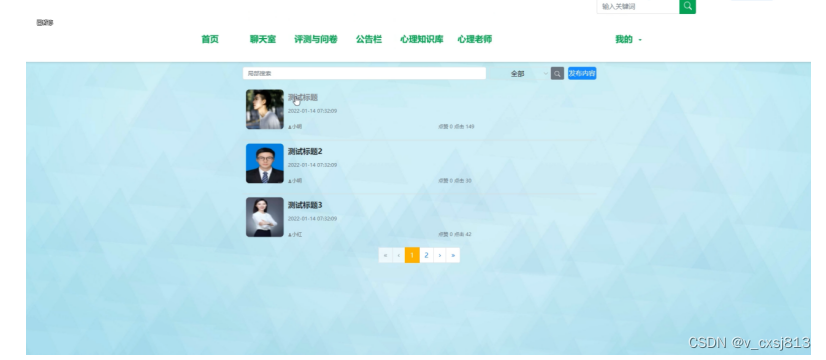Click the stats showing 点击 149
This screenshot has height=360, width=826.
coord(456,127)
